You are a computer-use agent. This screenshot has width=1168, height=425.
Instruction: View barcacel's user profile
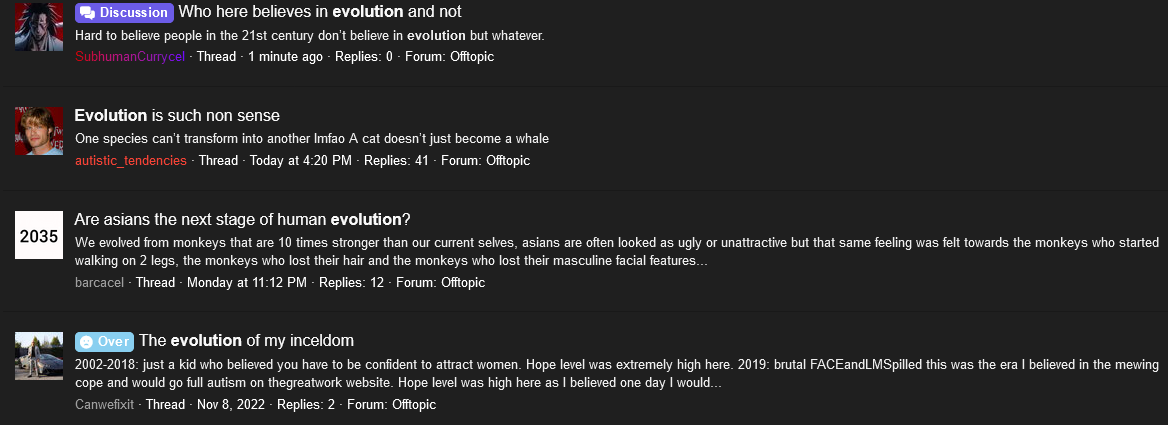pyautogui.click(x=100, y=283)
